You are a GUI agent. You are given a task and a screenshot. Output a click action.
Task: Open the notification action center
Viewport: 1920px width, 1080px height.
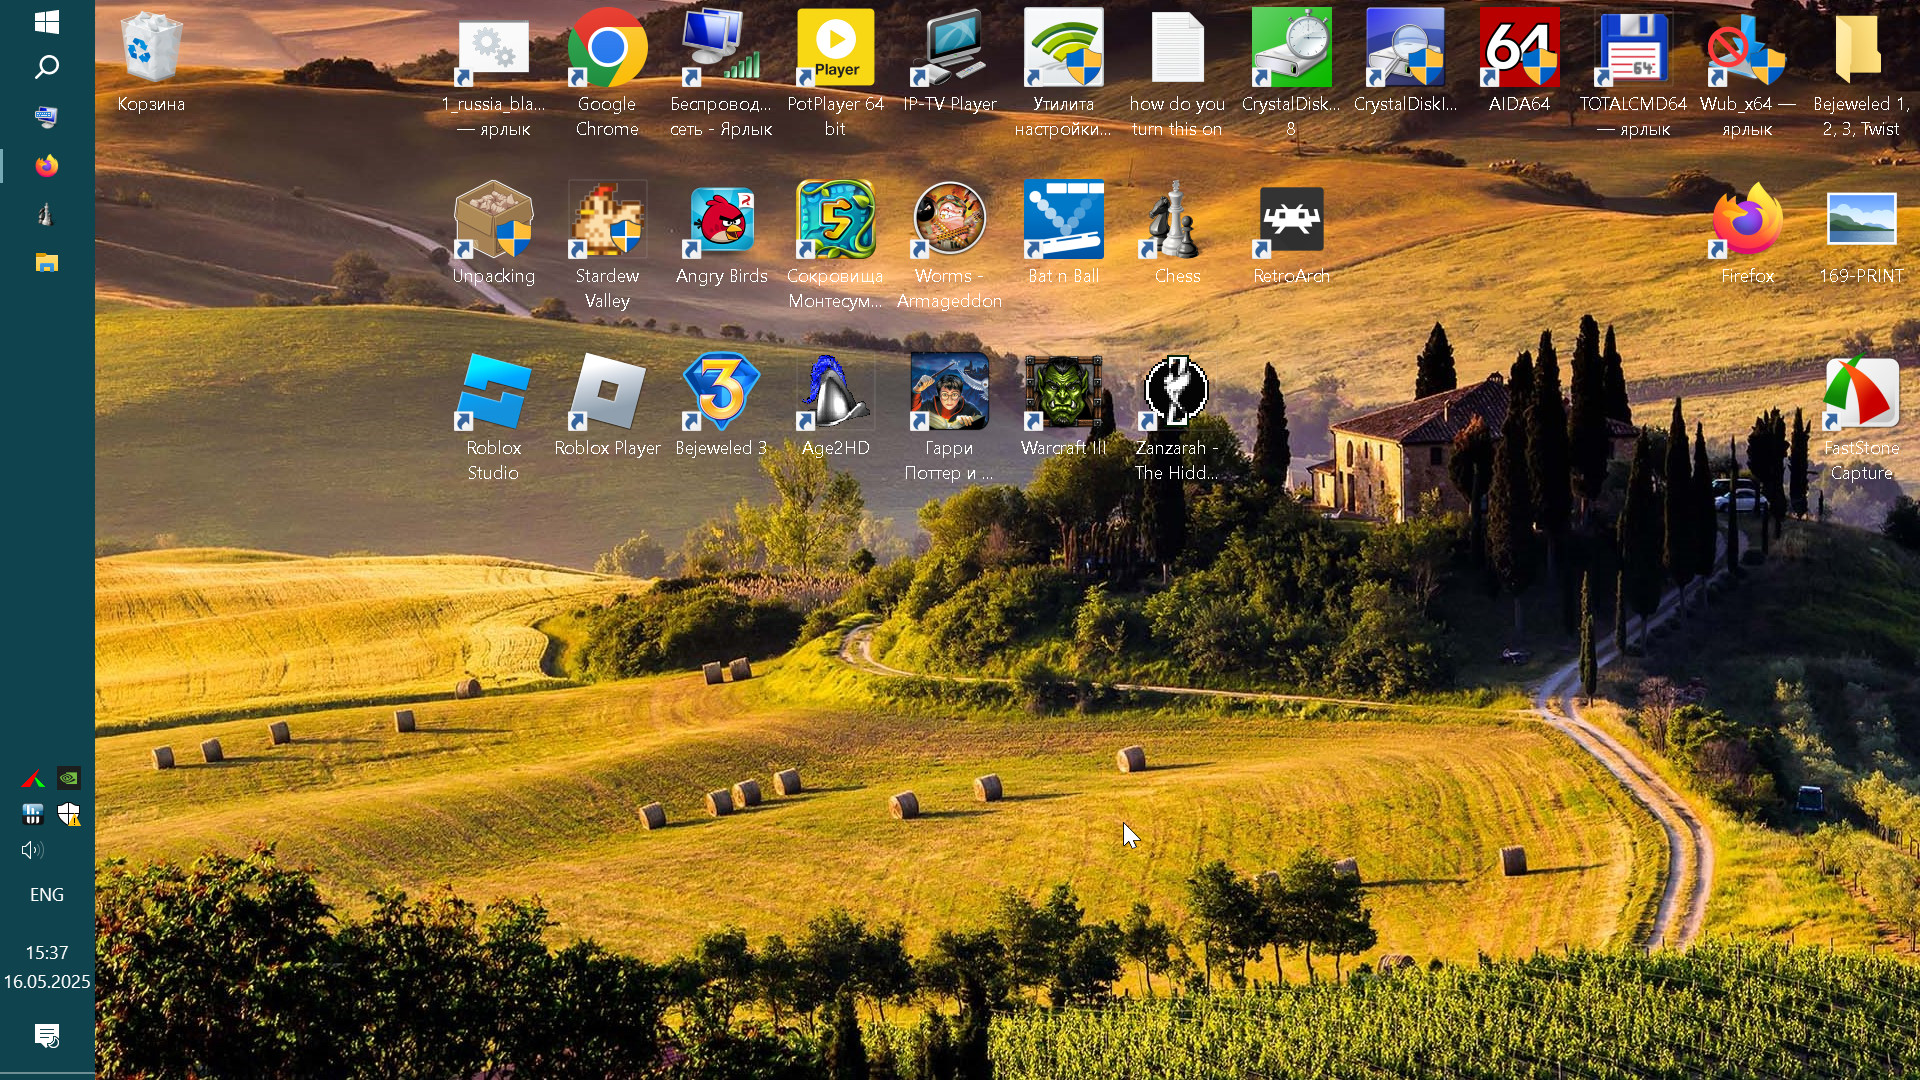(46, 1036)
